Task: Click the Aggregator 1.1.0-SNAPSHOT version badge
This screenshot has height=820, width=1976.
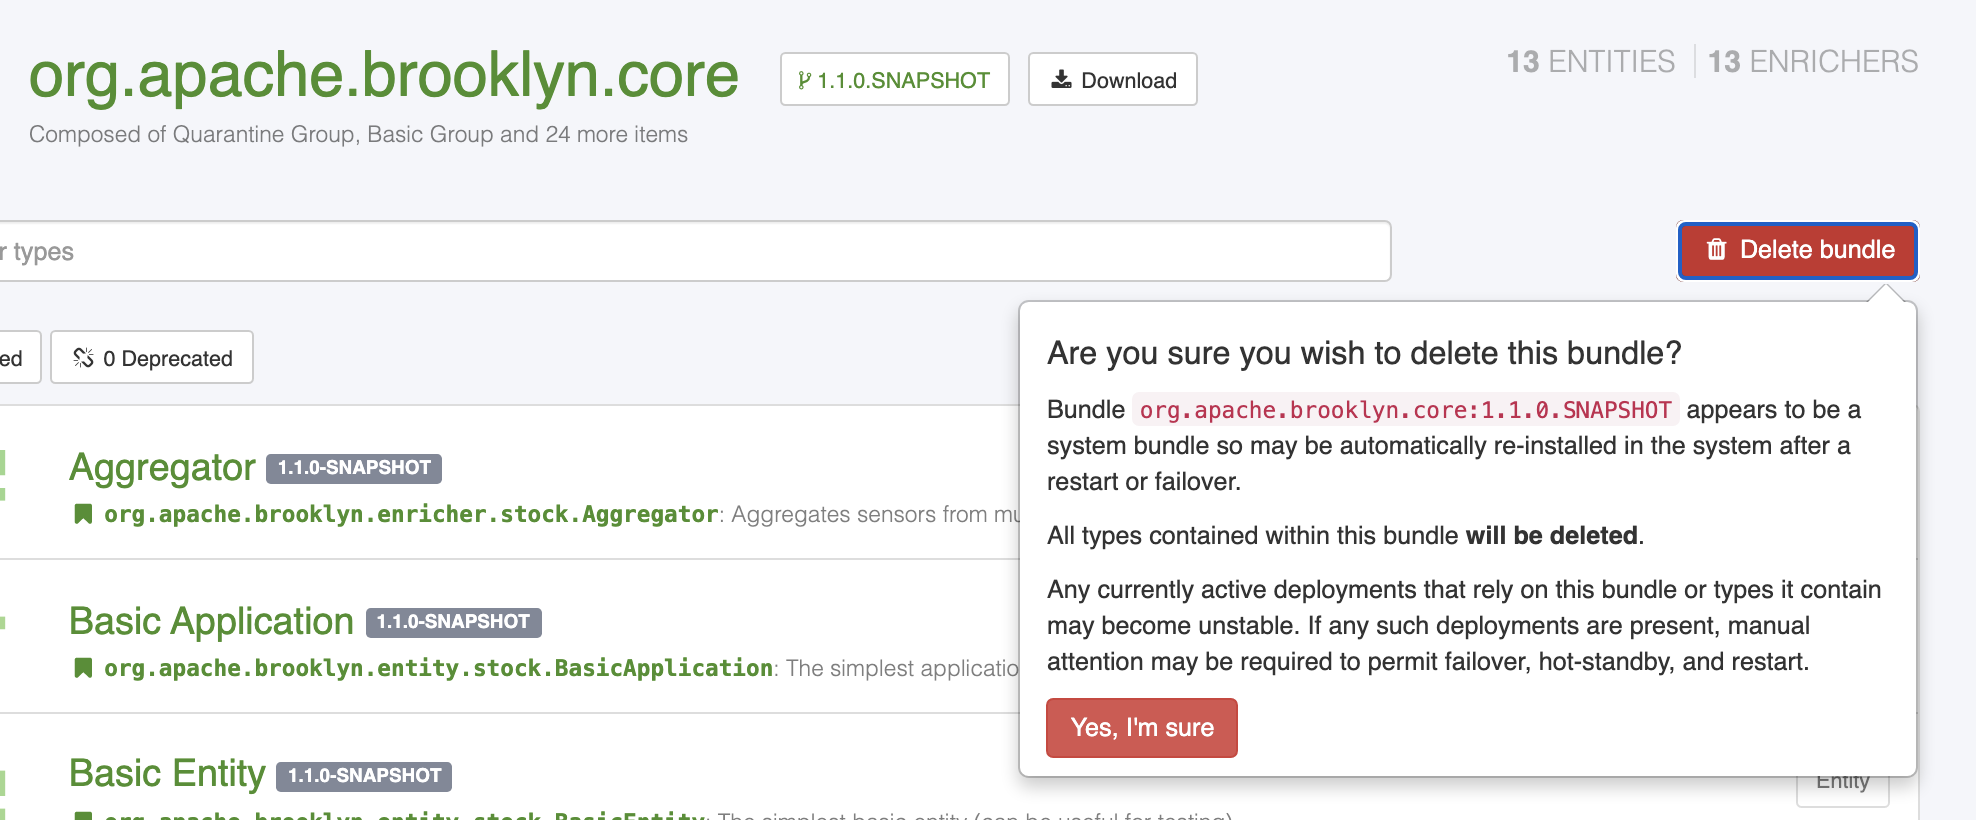Action: point(354,468)
